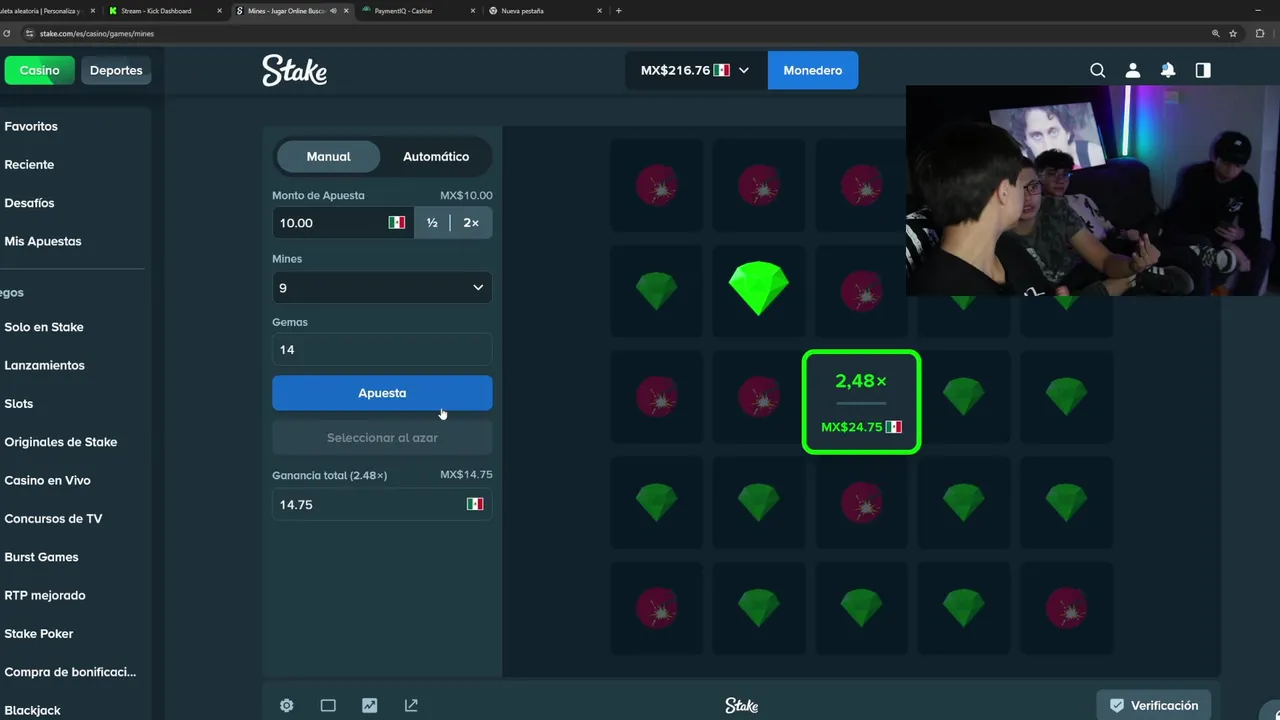Click the Ganancia total field showing 14.75
Image resolution: width=1280 pixels, height=720 pixels.
tap(382, 504)
